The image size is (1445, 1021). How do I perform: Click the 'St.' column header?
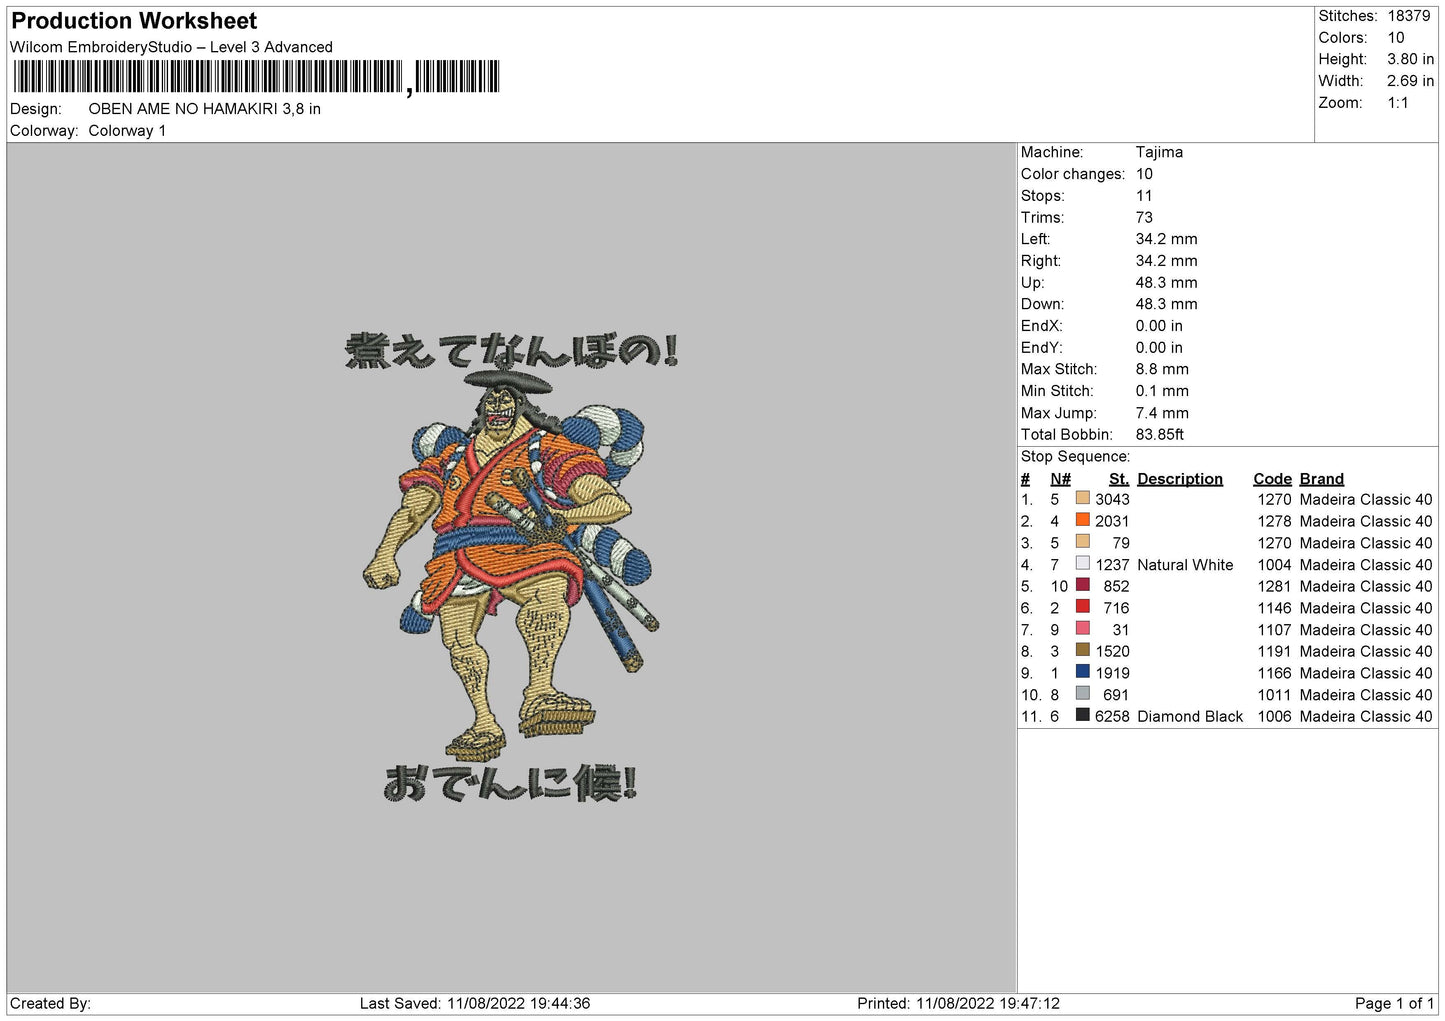click(x=1119, y=479)
